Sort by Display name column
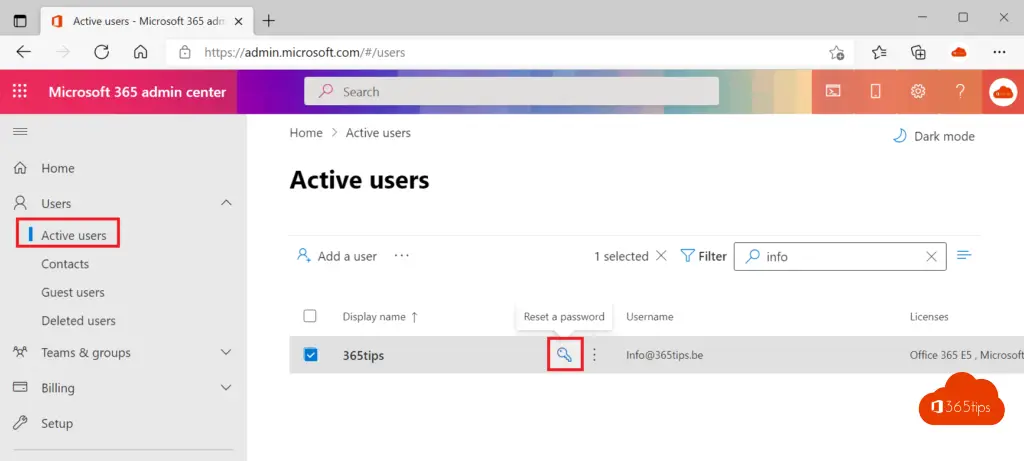Viewport: 1024px width, 461px height. [380, 317]
